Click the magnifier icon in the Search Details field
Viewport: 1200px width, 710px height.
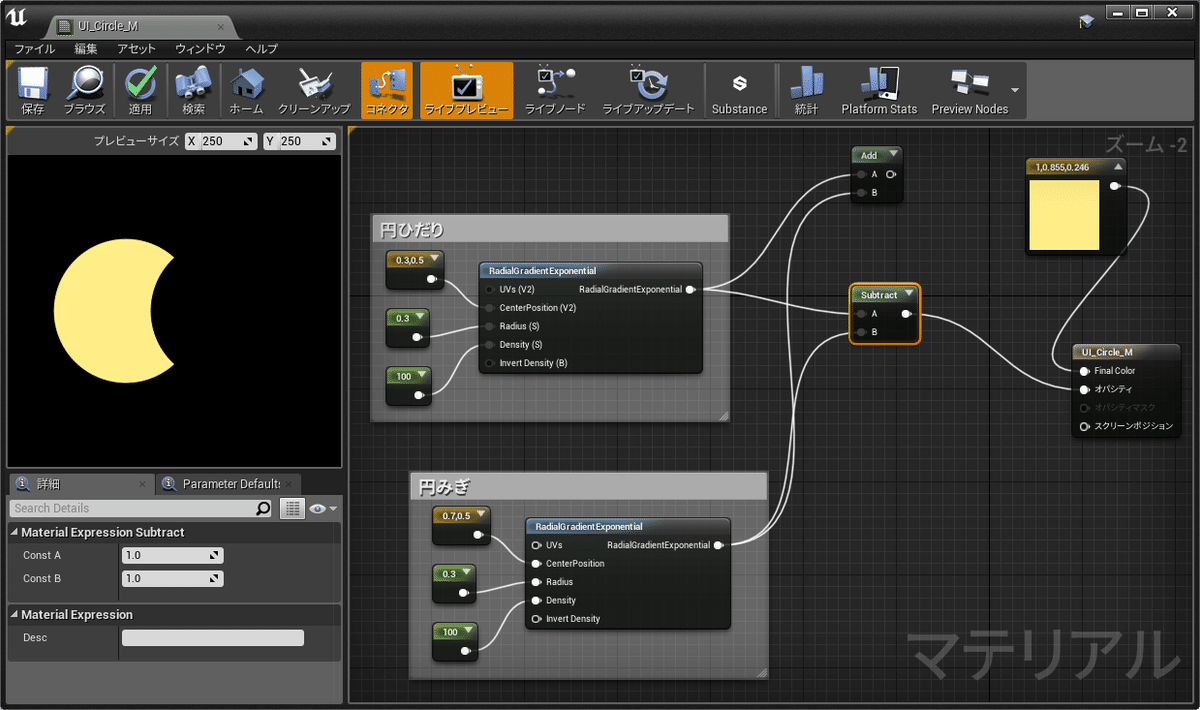[x=263, y=508]
